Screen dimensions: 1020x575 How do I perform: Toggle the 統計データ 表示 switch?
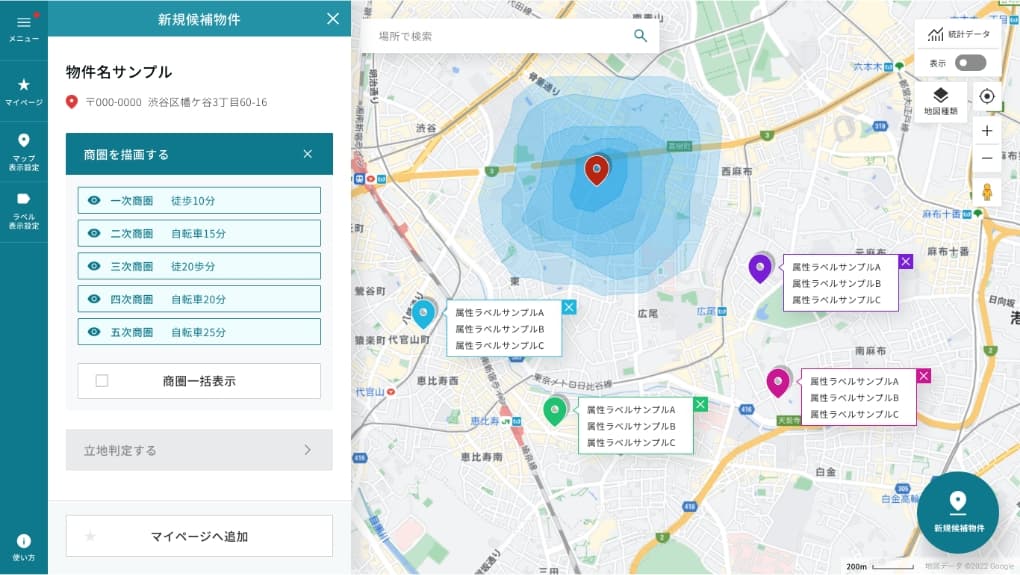969,63
